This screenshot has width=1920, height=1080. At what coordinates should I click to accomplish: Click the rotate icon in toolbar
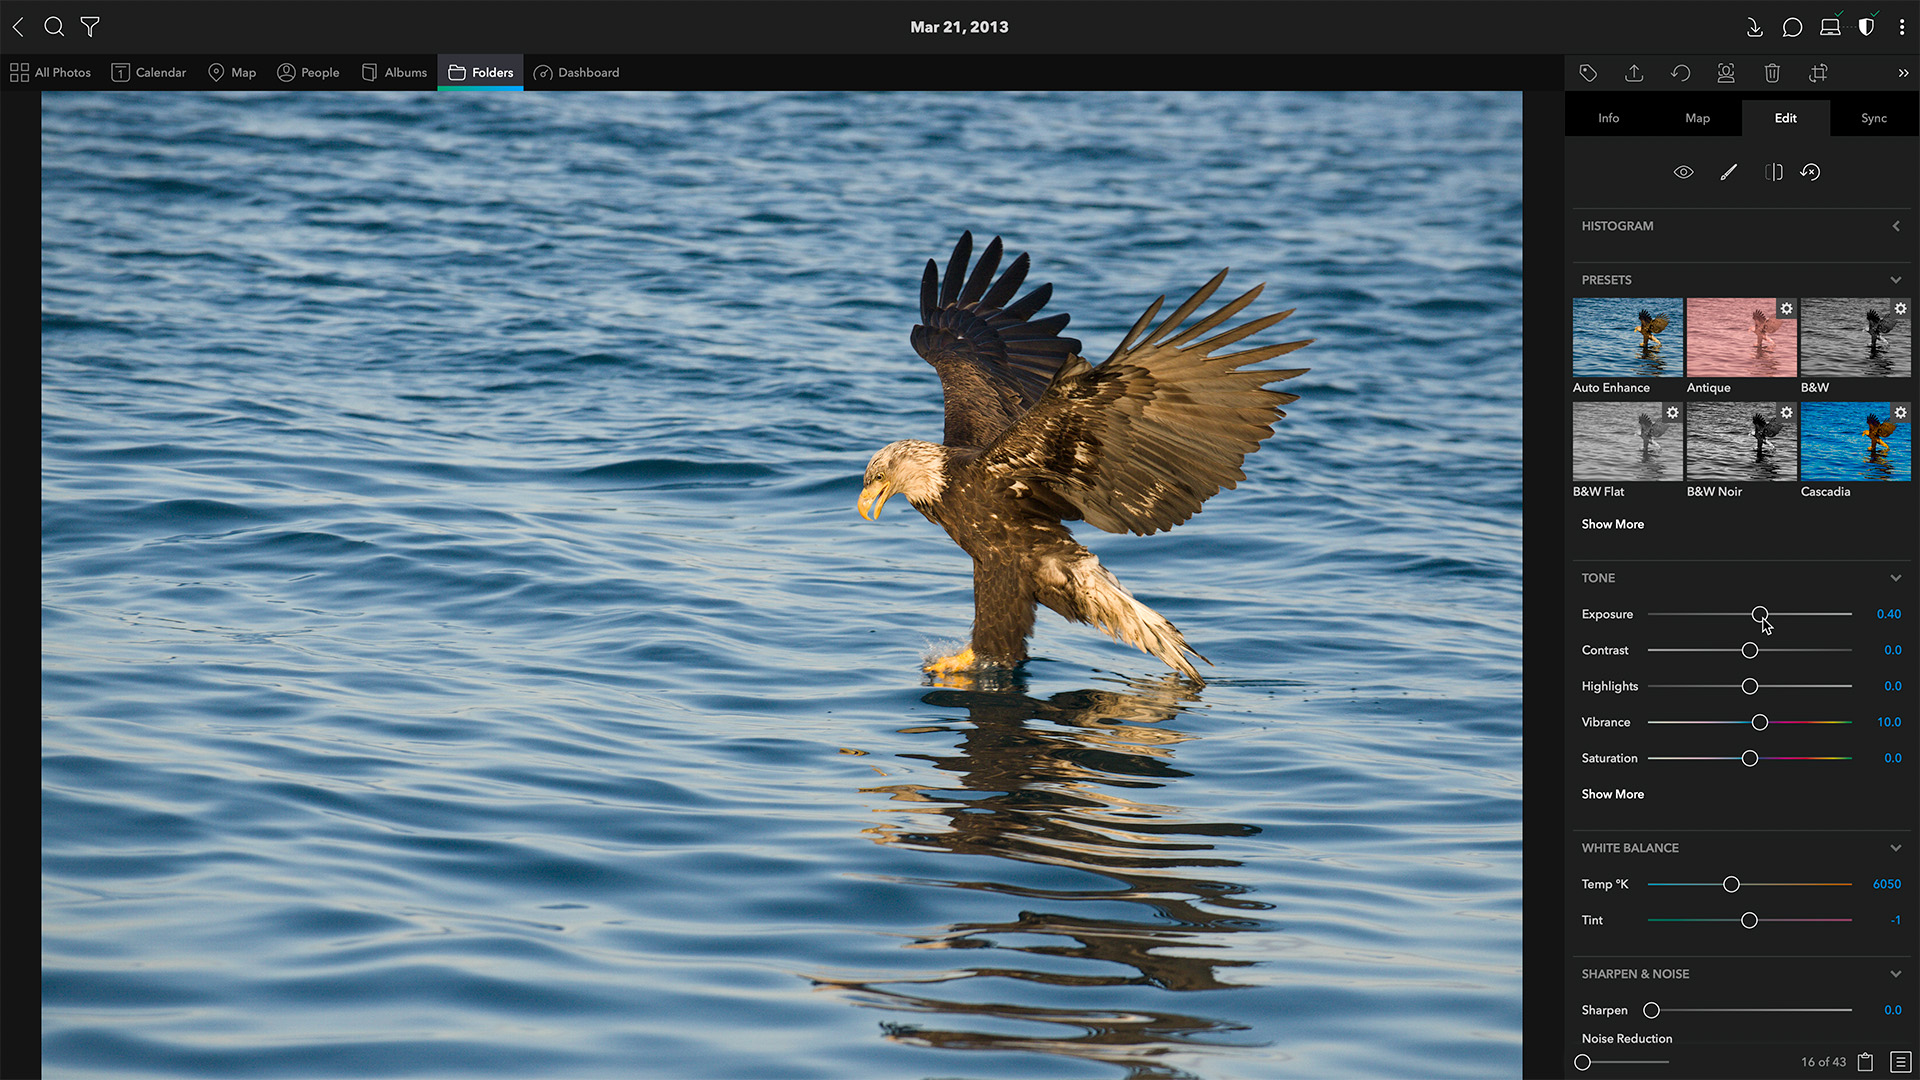pos(1680,73)
